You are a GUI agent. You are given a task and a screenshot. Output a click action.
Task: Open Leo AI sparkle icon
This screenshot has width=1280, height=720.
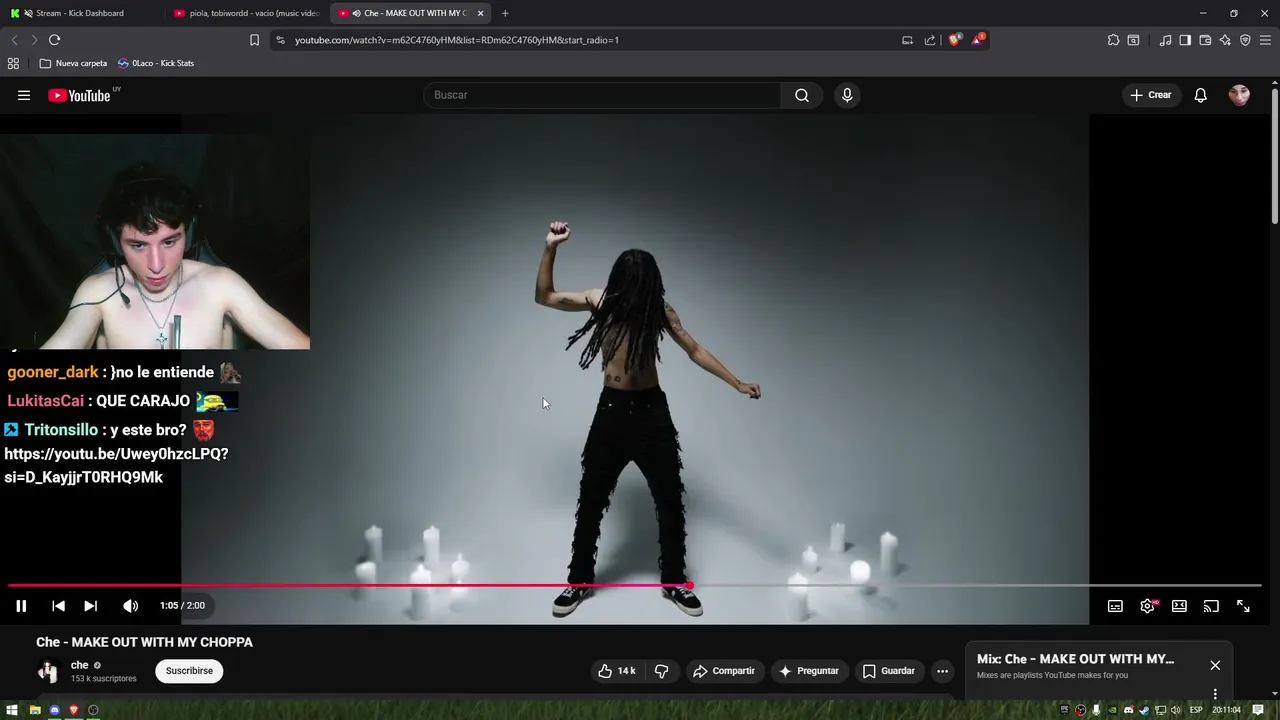[1225, 40]
